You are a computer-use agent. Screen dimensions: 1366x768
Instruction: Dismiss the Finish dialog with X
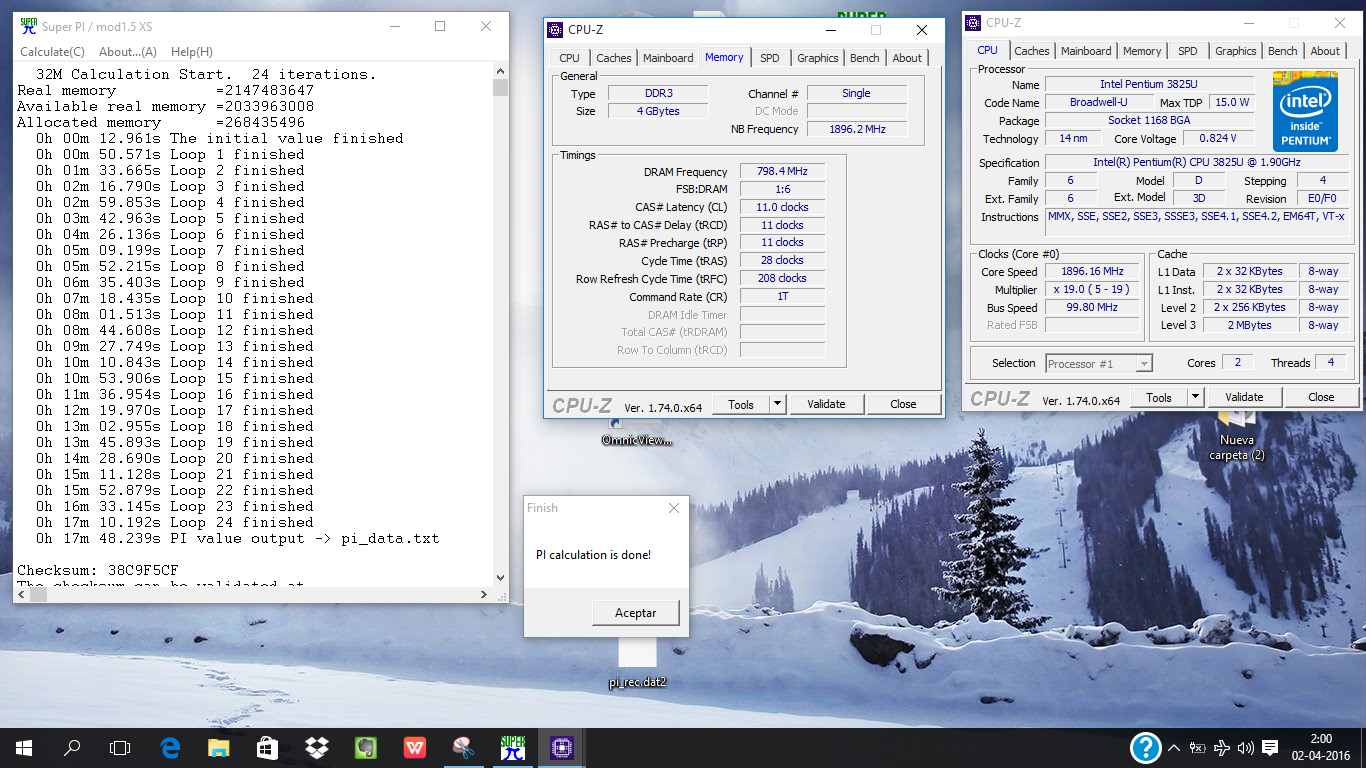674,508
